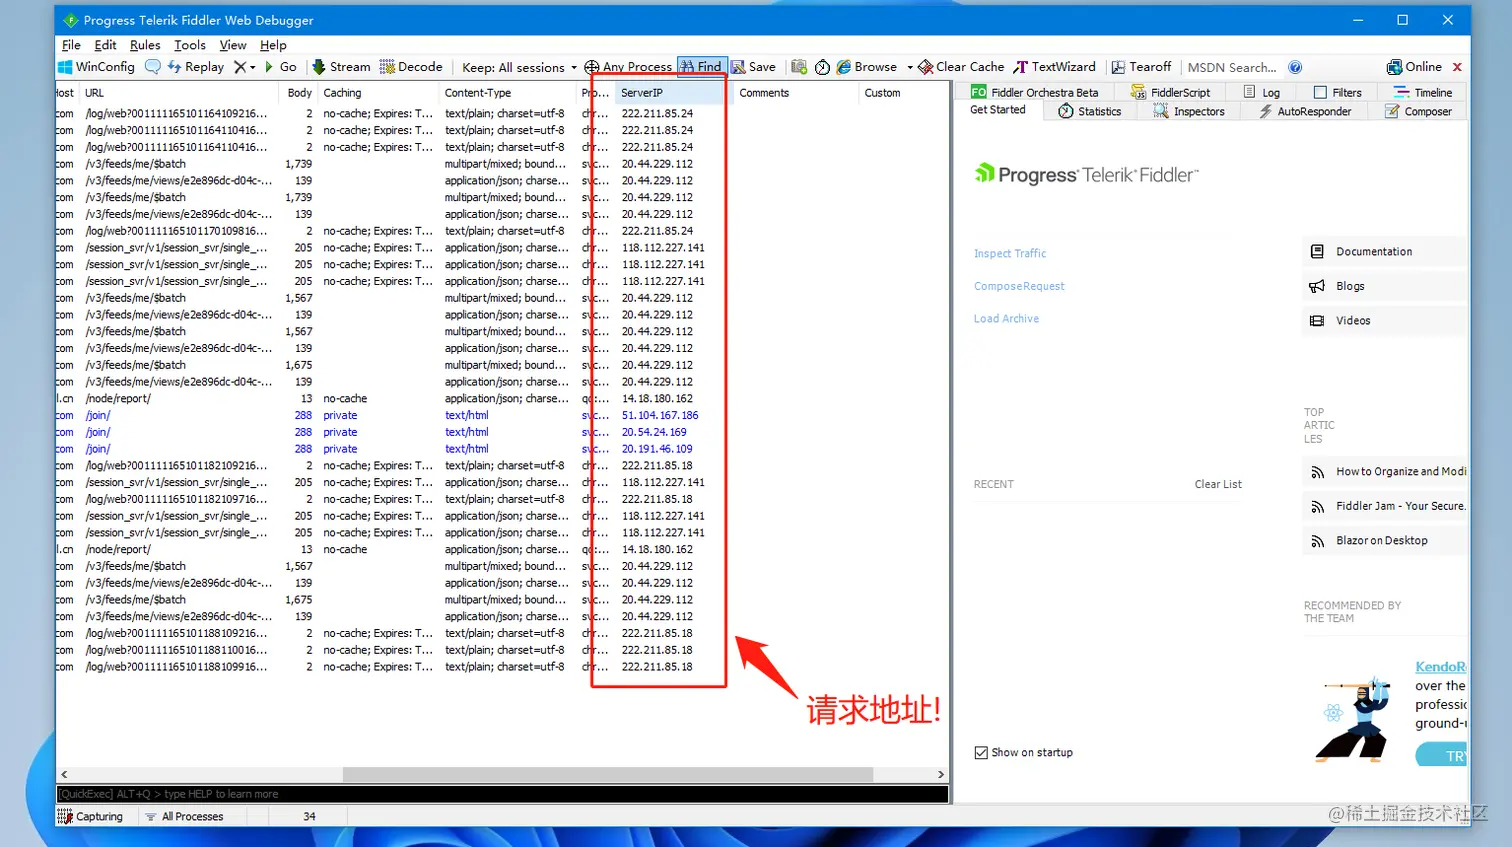The image size is (1512, 847).
Task: Clear List of recent items
Action: tap(1218, 484)
